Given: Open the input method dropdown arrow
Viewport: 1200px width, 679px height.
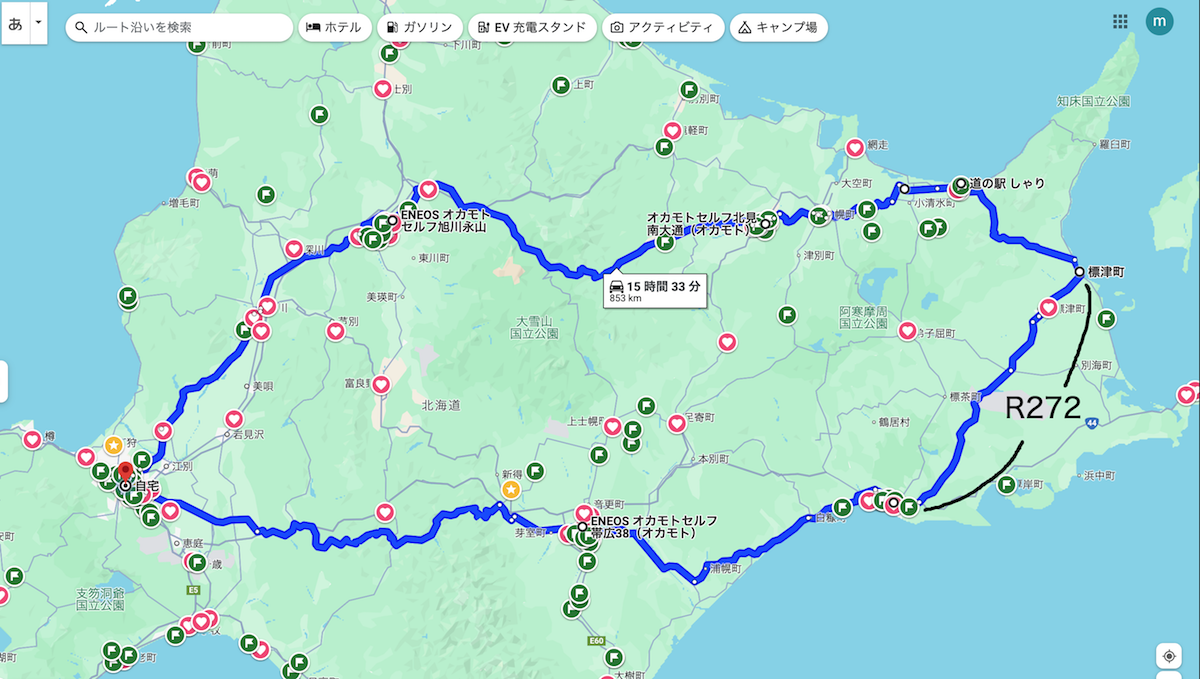Looking at the screenshot, I should point(38,22).
